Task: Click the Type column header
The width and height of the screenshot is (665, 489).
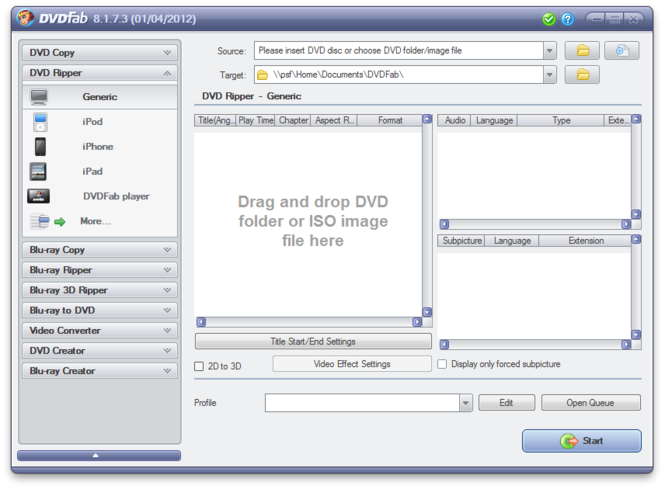Action: pyautogui.click(x=561, y=120)
